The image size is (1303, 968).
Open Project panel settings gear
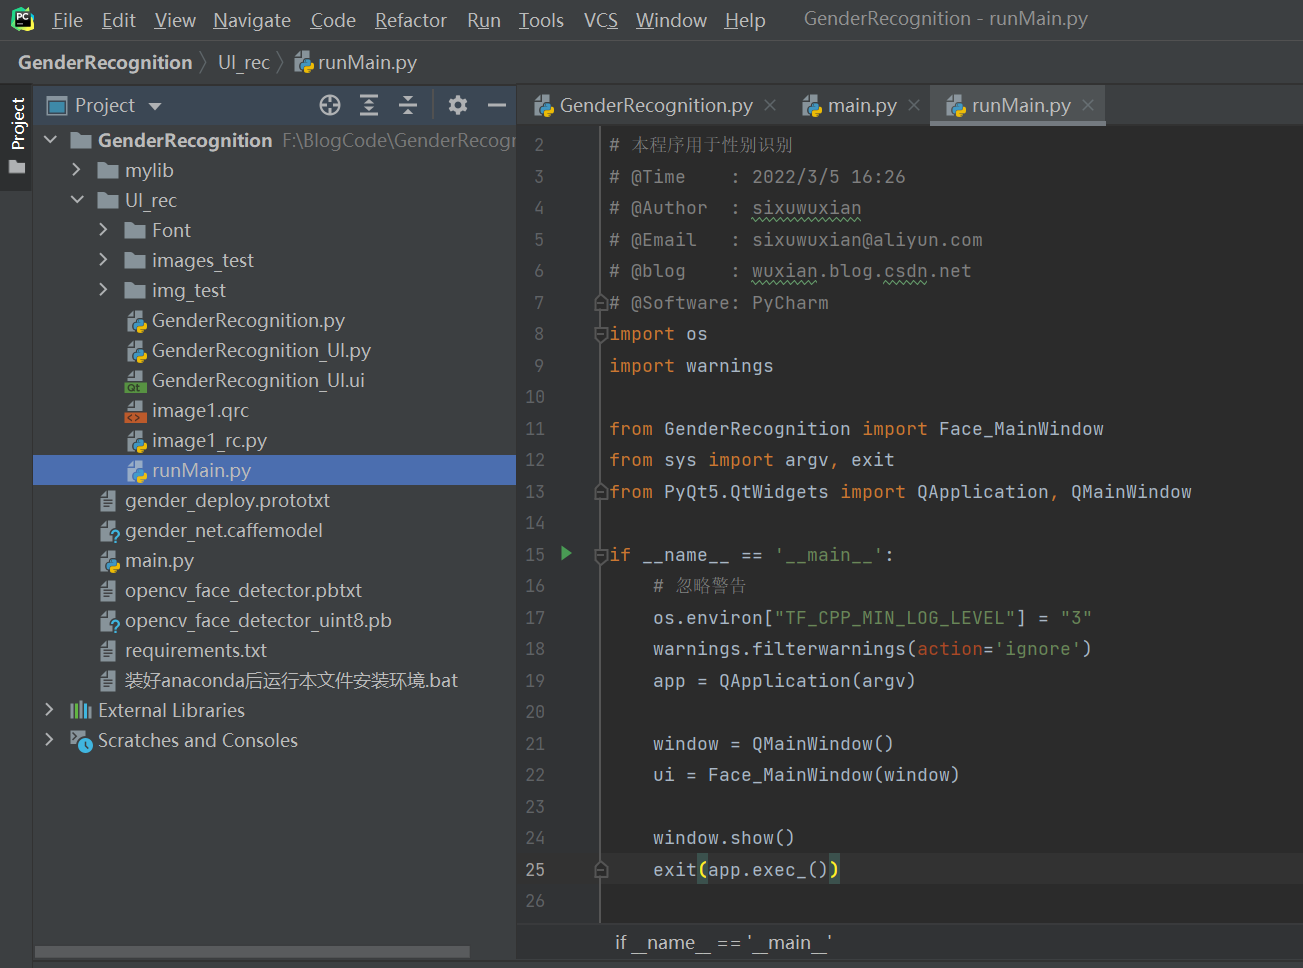[458, 105]
